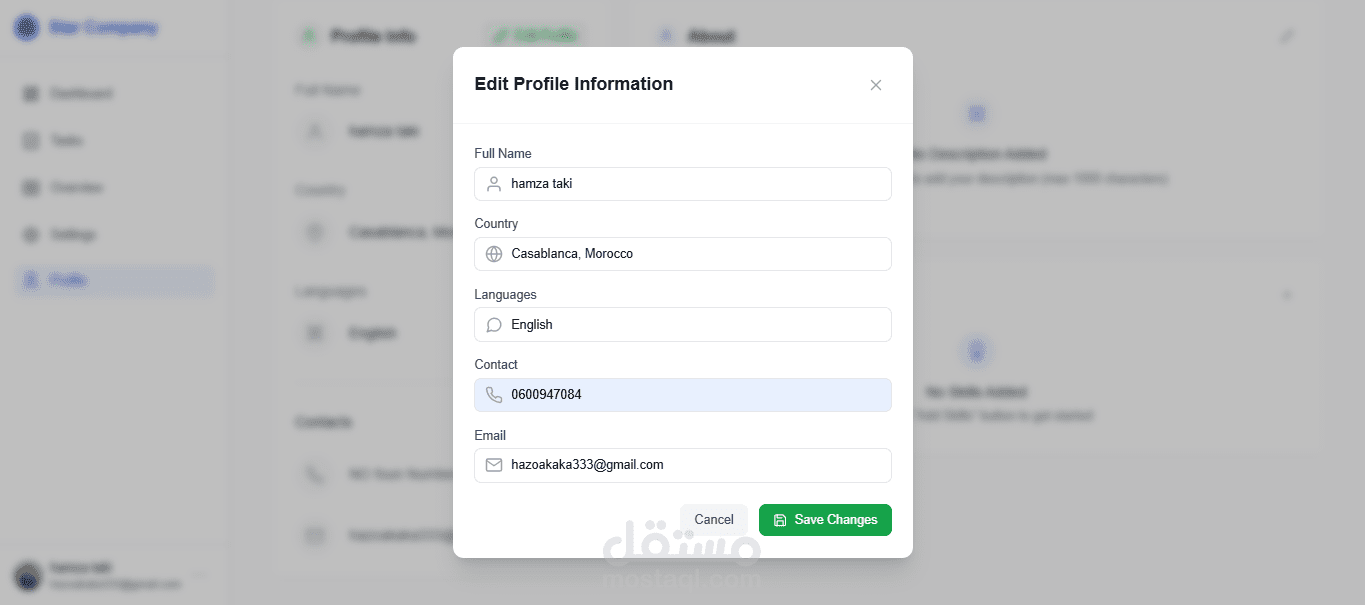Screen dimensions: 1365x605
Task: Go to Tasks in the sidebar
Action: 66,141
